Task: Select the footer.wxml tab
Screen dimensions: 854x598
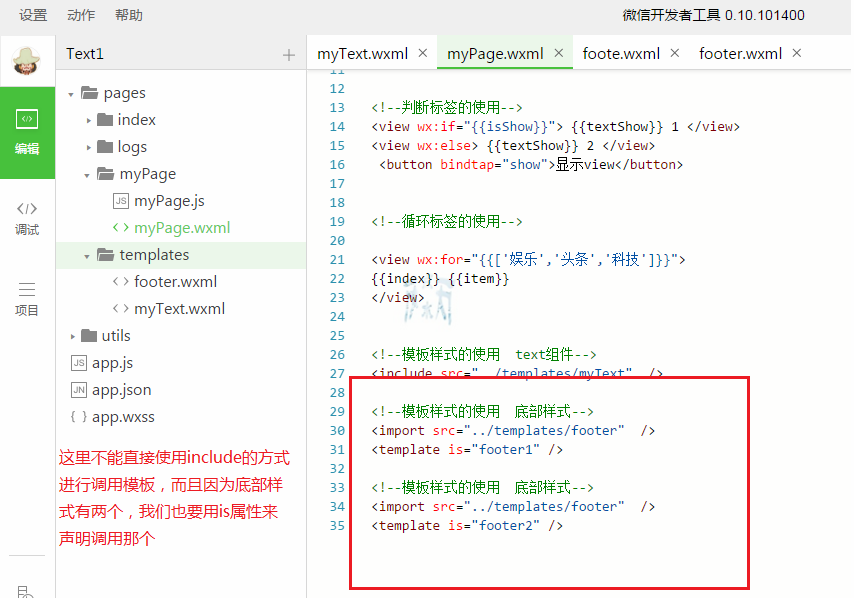Action: tap(740, 53)
